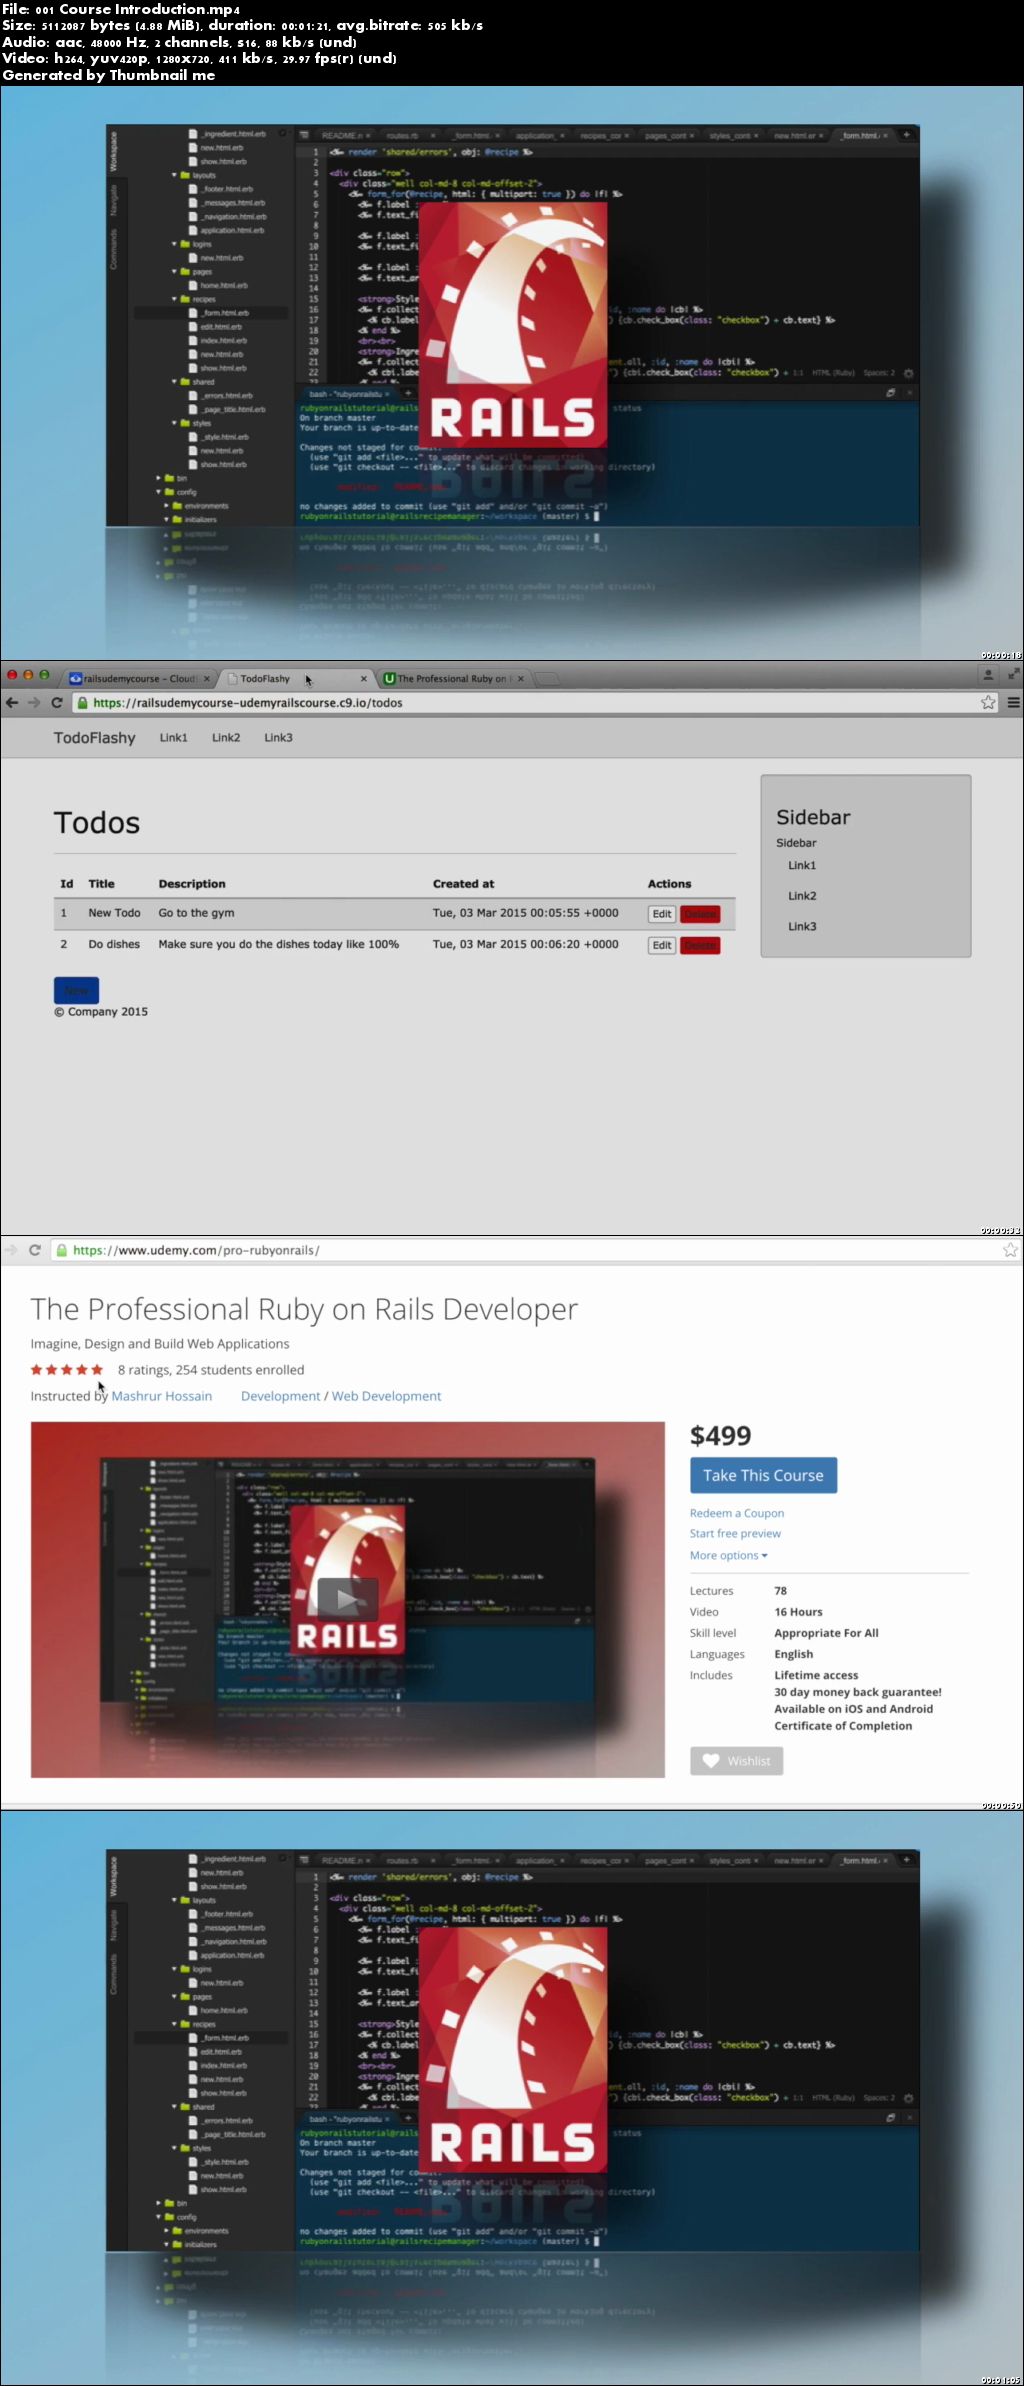Click the Created at column header
Viewport: 1024px width, 2386px height.
coord(463,884)
